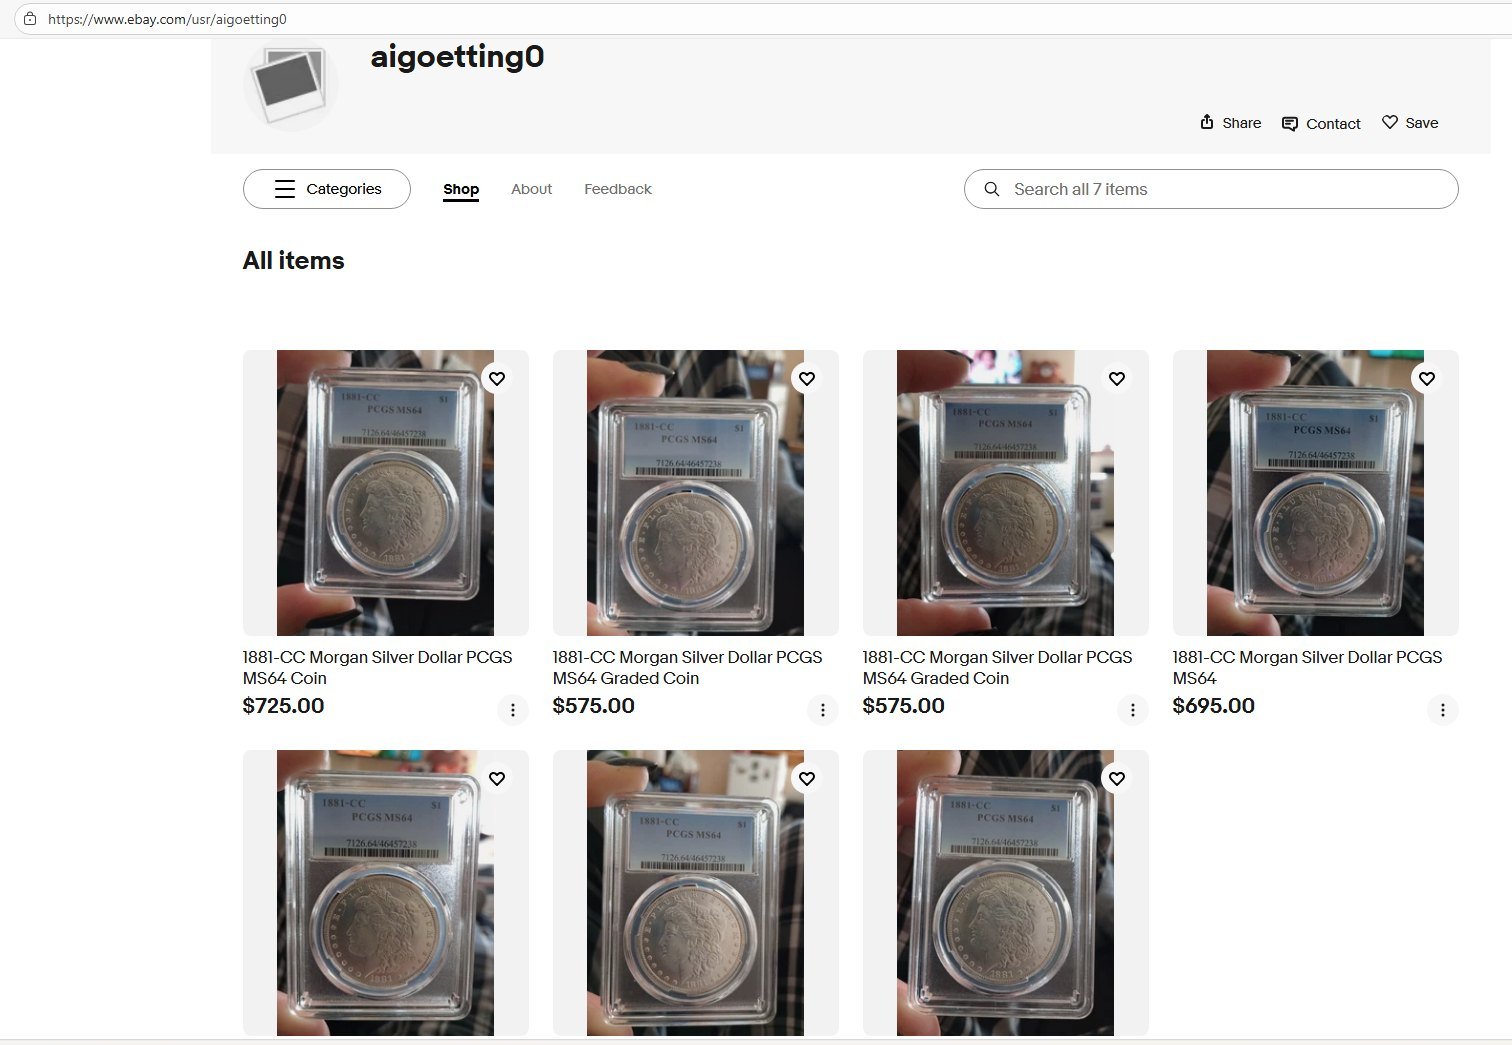Click the site lock icon in address bar
The image size is (1512, 1045).
tap(30, 19)
